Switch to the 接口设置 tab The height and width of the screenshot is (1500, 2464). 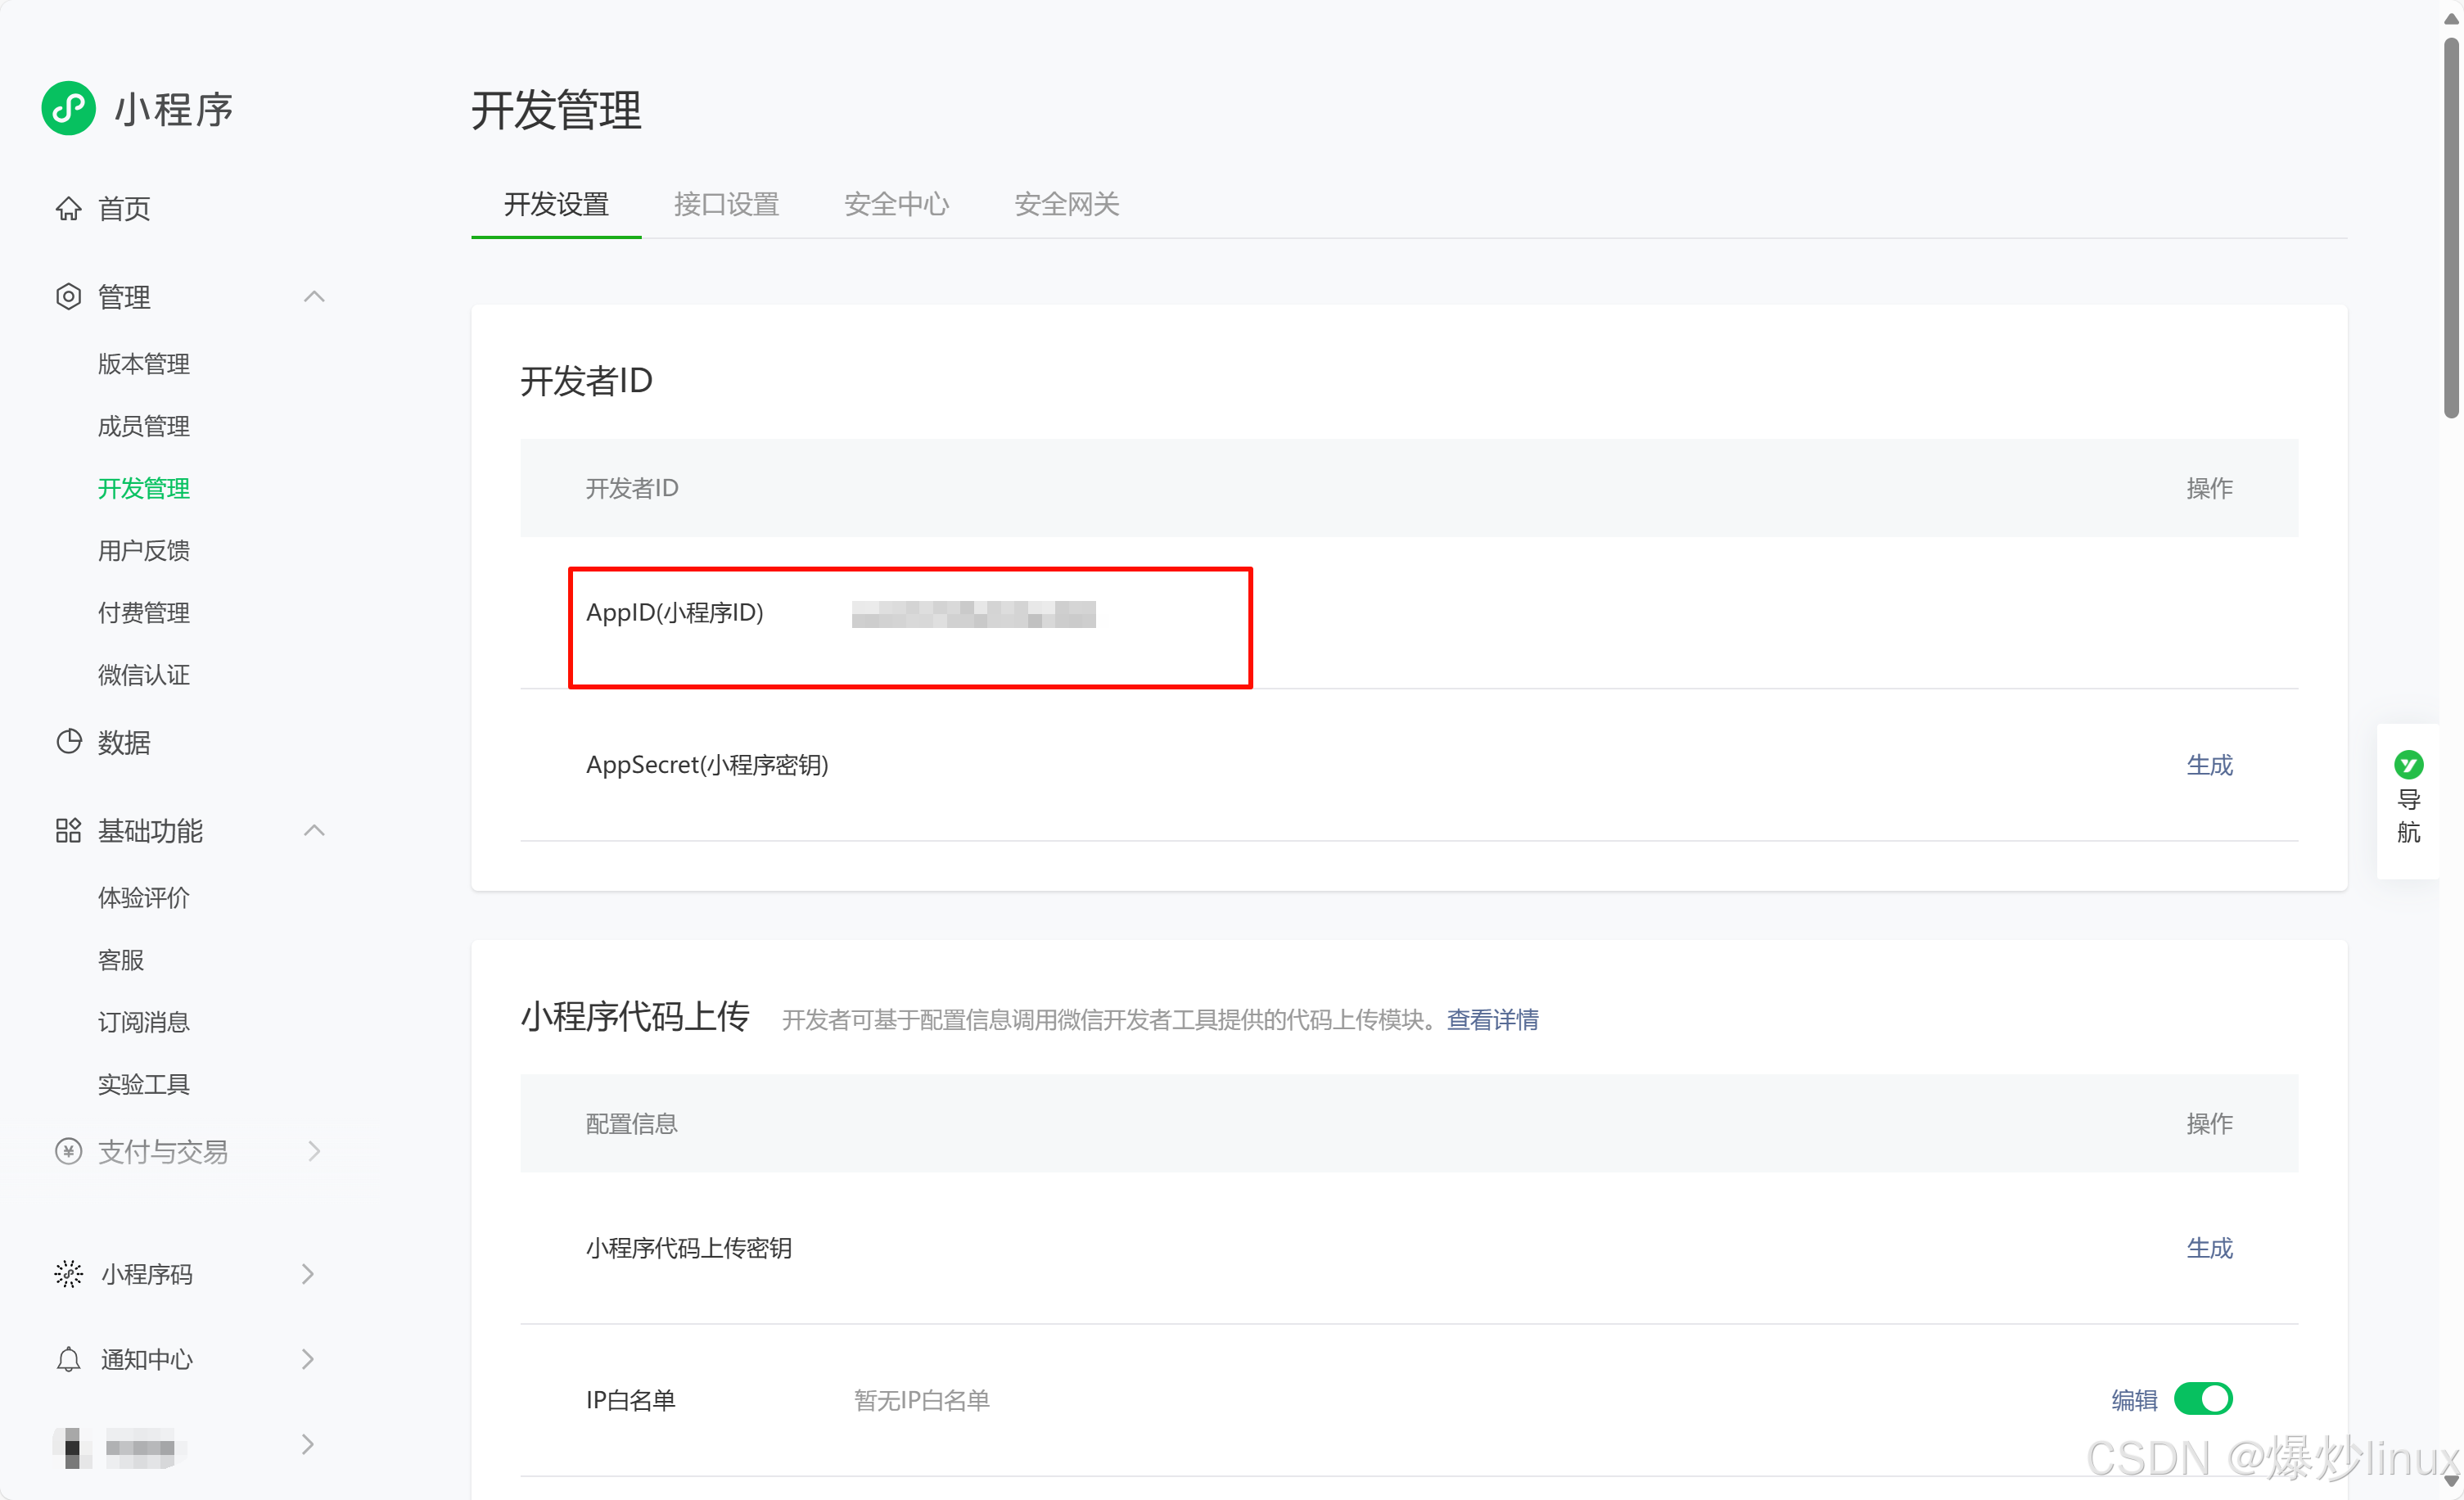[x=726, y=205]
